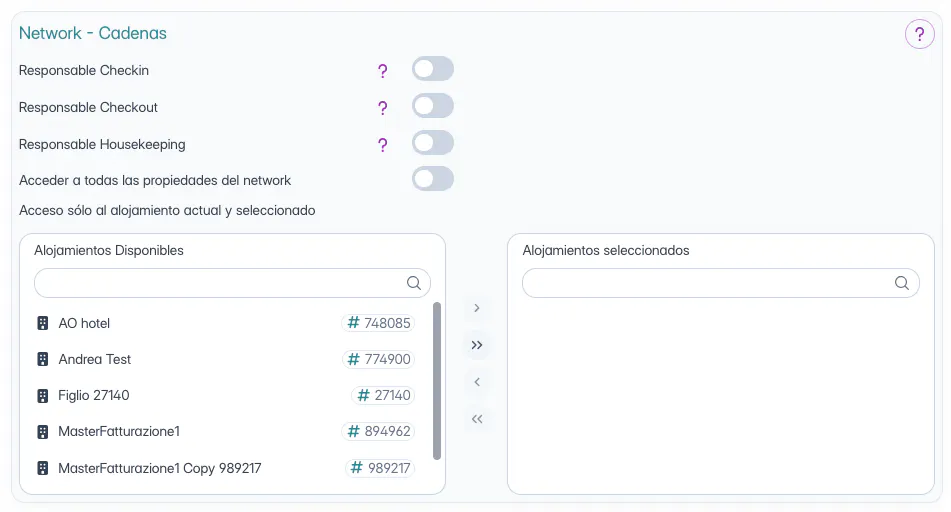Move all properties right with double arrow
951x512 pixels.
click(x=477, y=345)
